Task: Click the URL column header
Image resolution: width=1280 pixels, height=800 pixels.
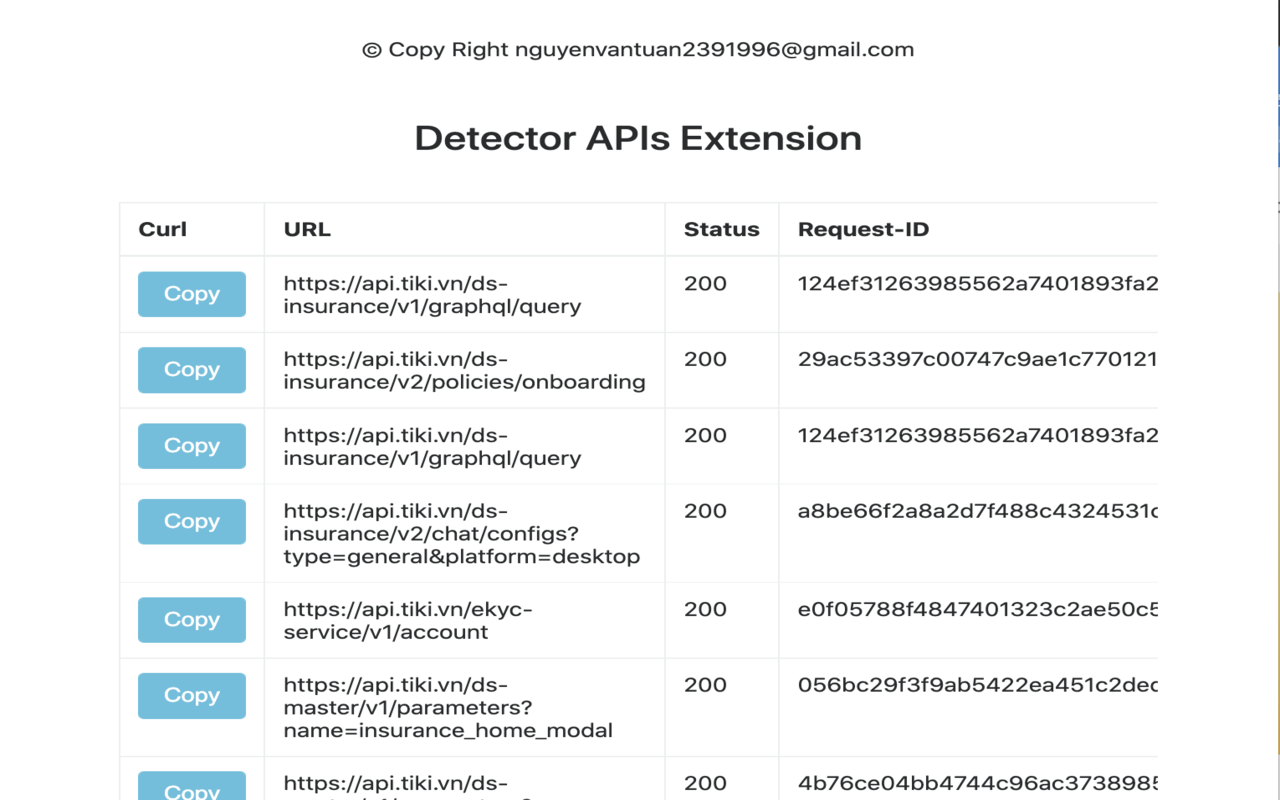Action: (x=306, y=229)
